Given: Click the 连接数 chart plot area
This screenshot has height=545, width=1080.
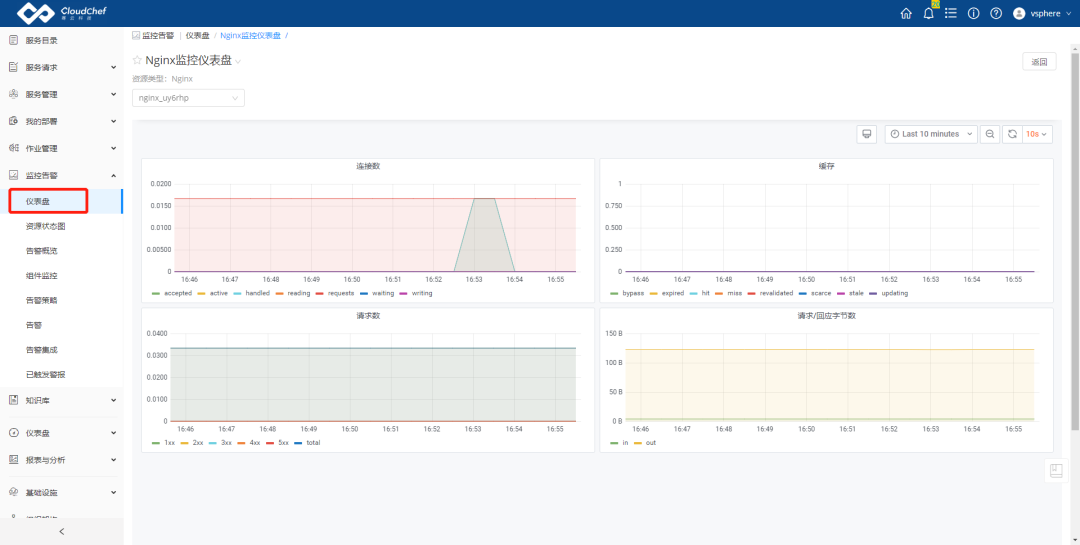Looking at the screenshot, I should [x=374, y=228].
